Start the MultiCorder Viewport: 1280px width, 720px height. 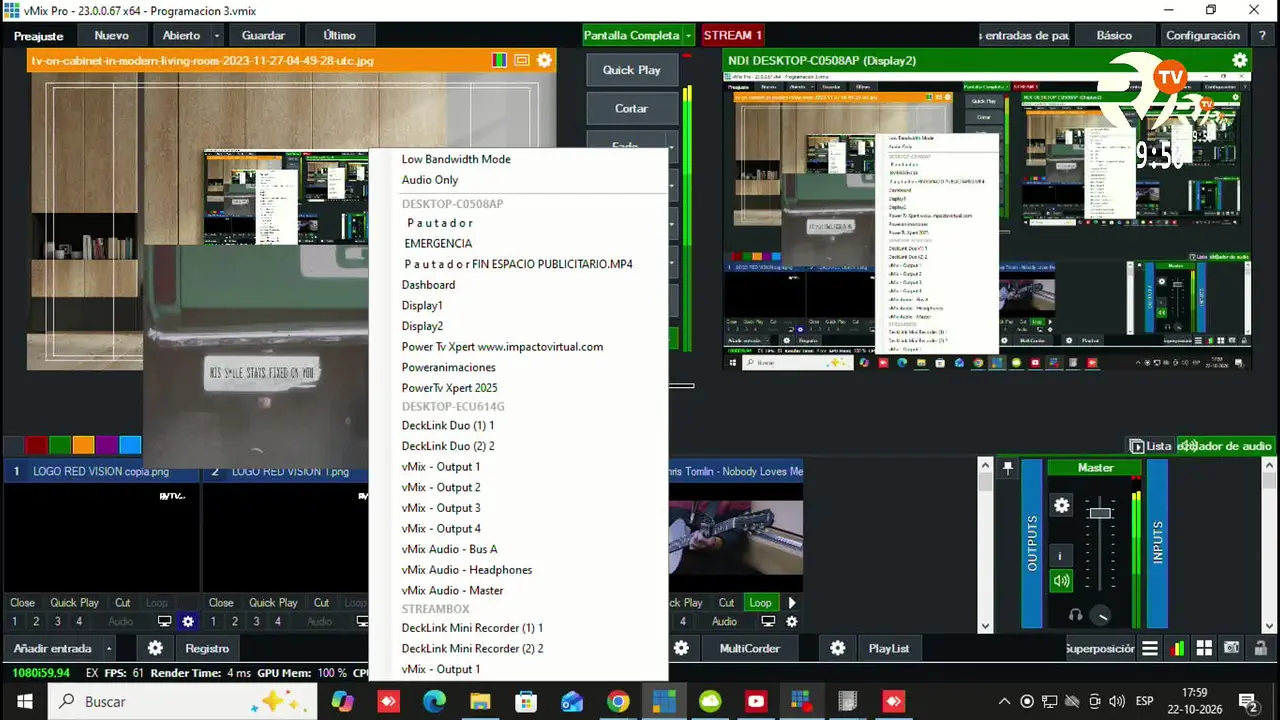coord(750,648)
